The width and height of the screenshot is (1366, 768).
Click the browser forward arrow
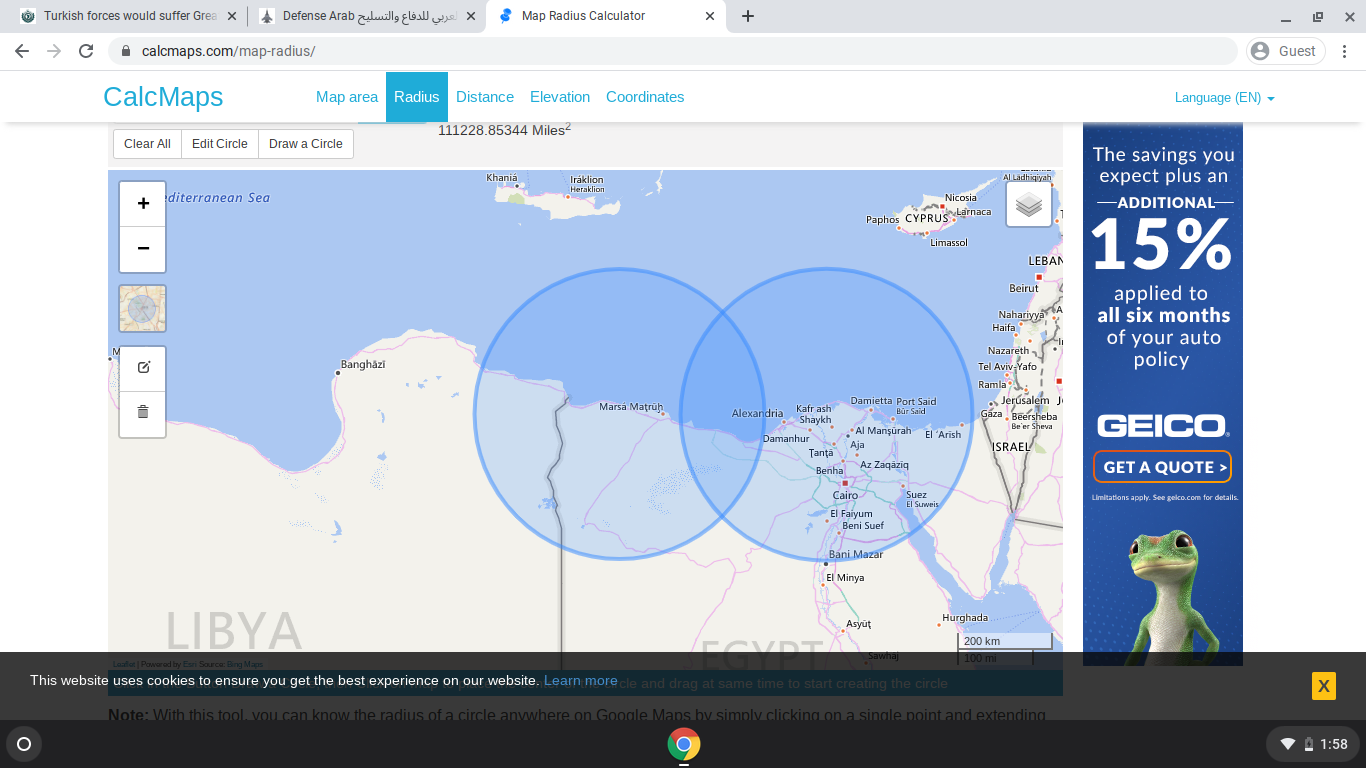pos(54,51)
